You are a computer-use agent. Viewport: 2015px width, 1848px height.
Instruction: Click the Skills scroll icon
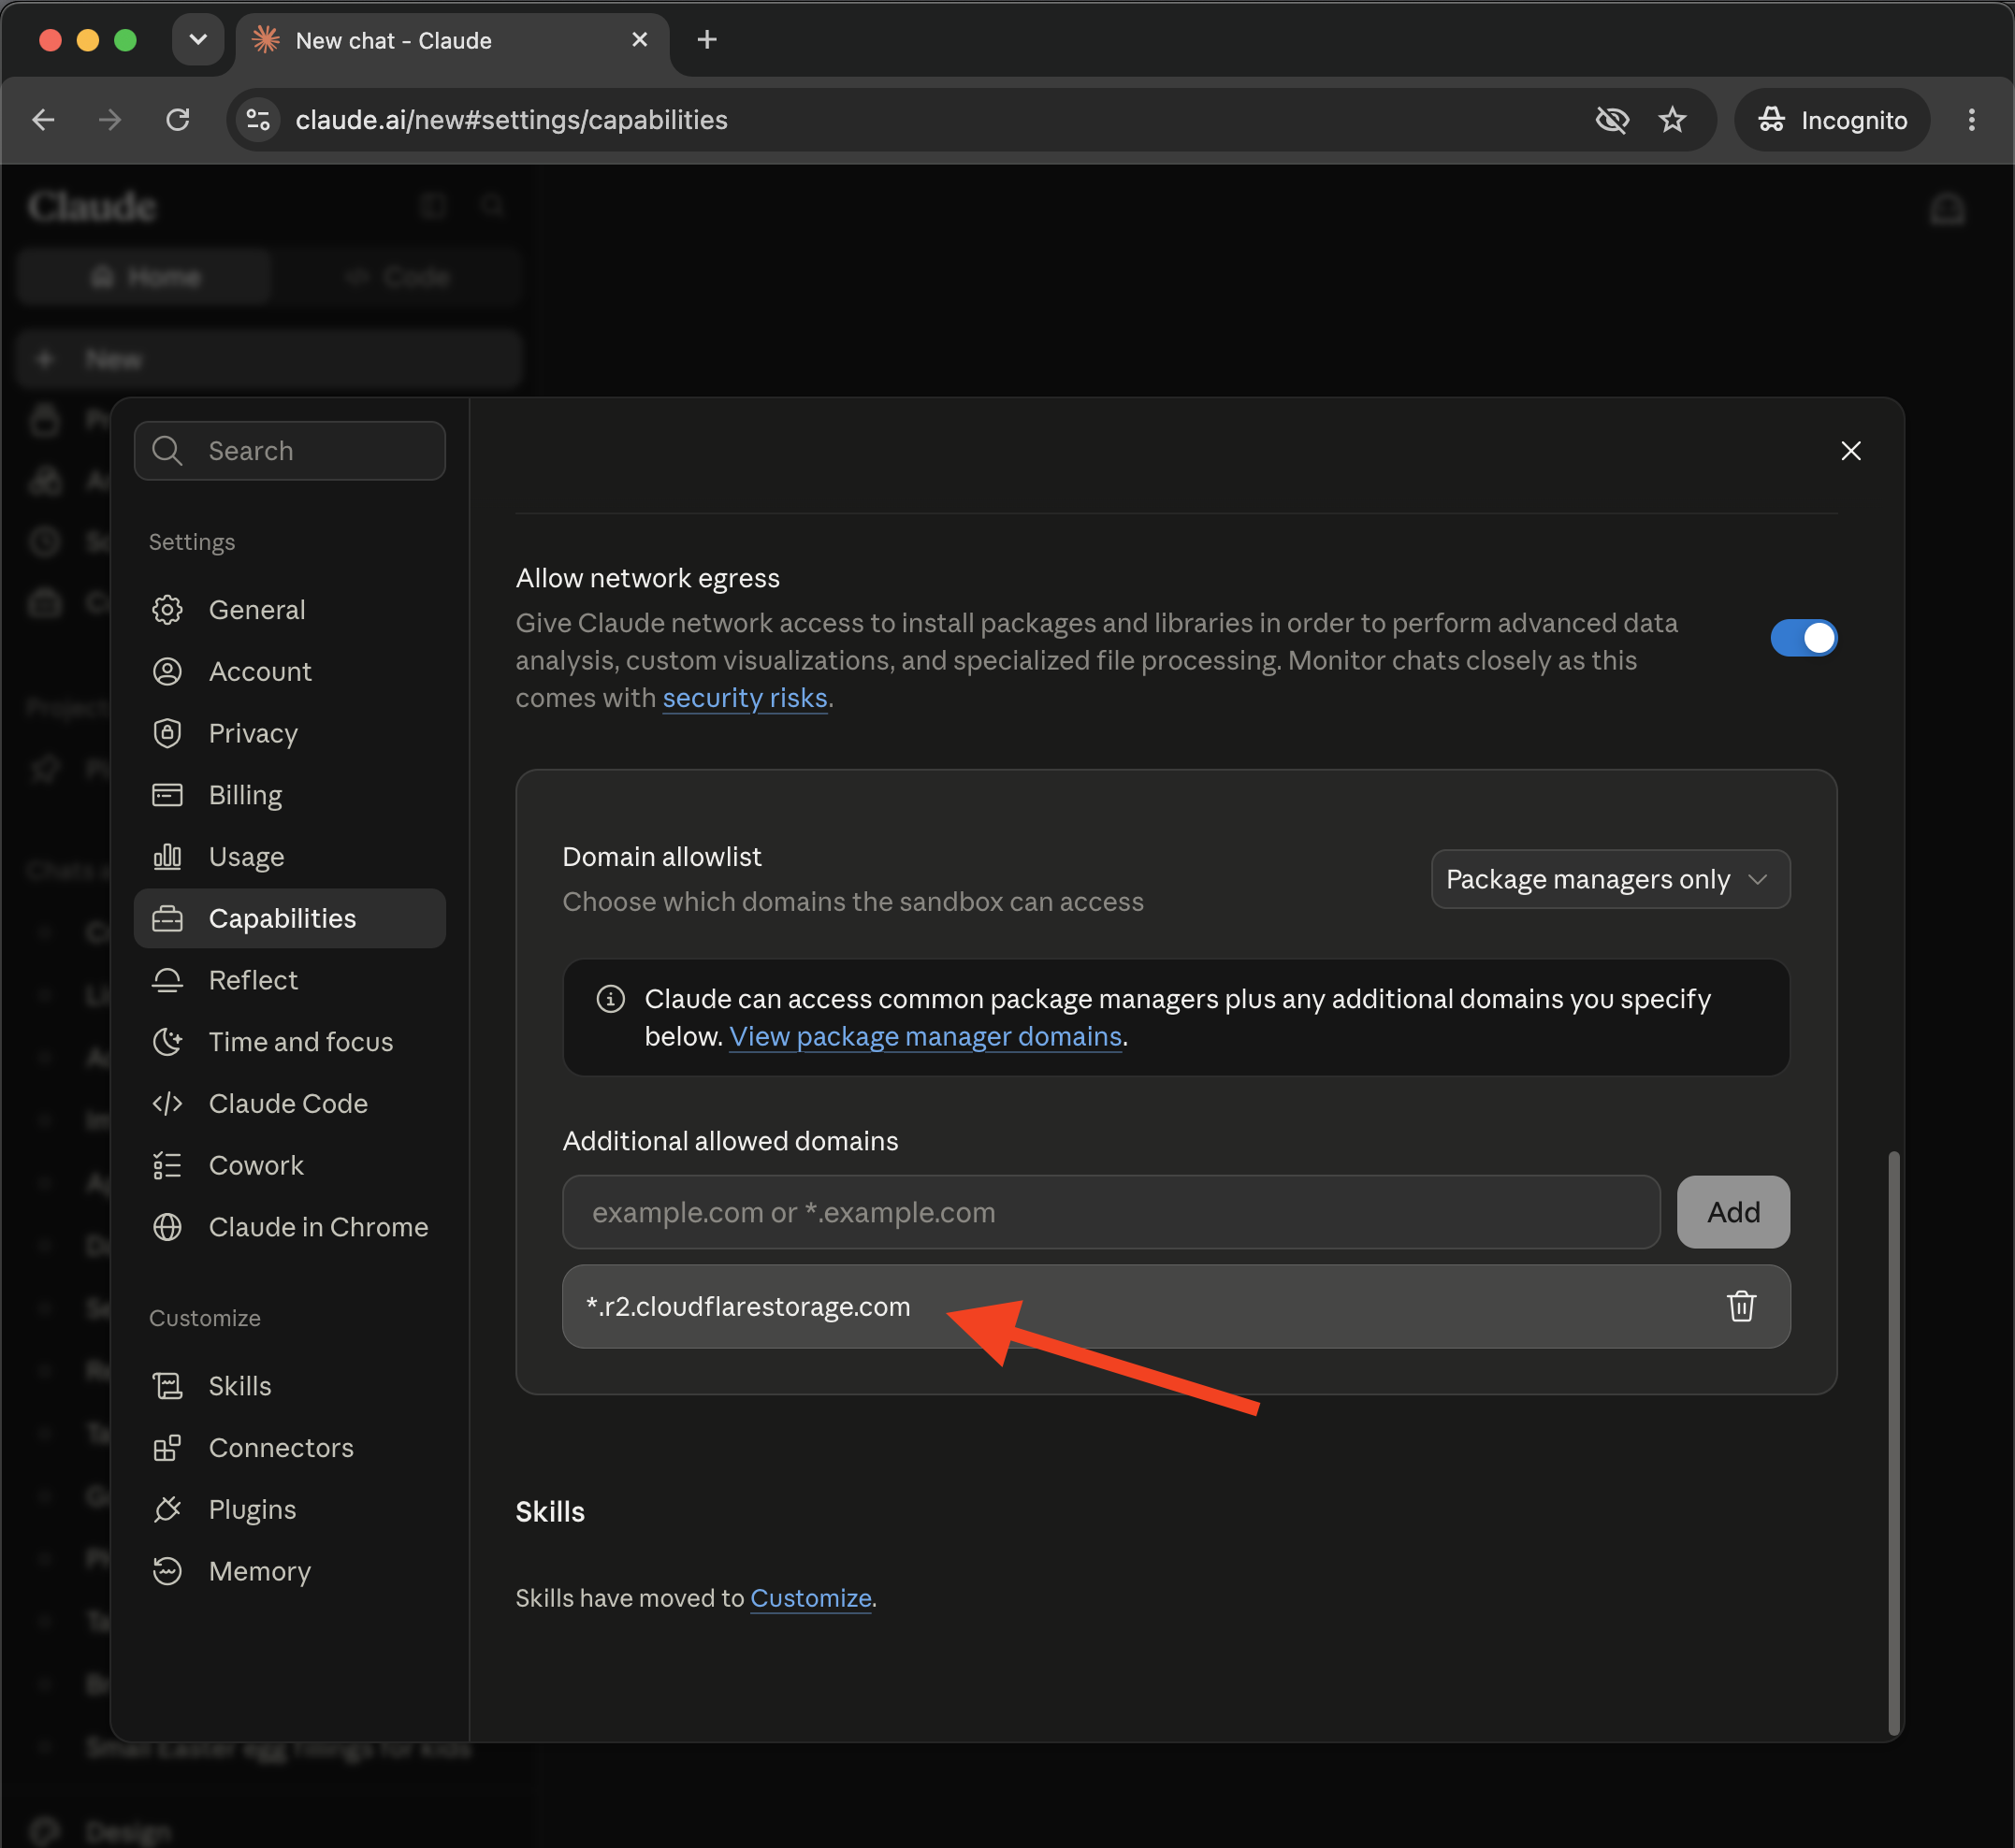click(167, 1386)
